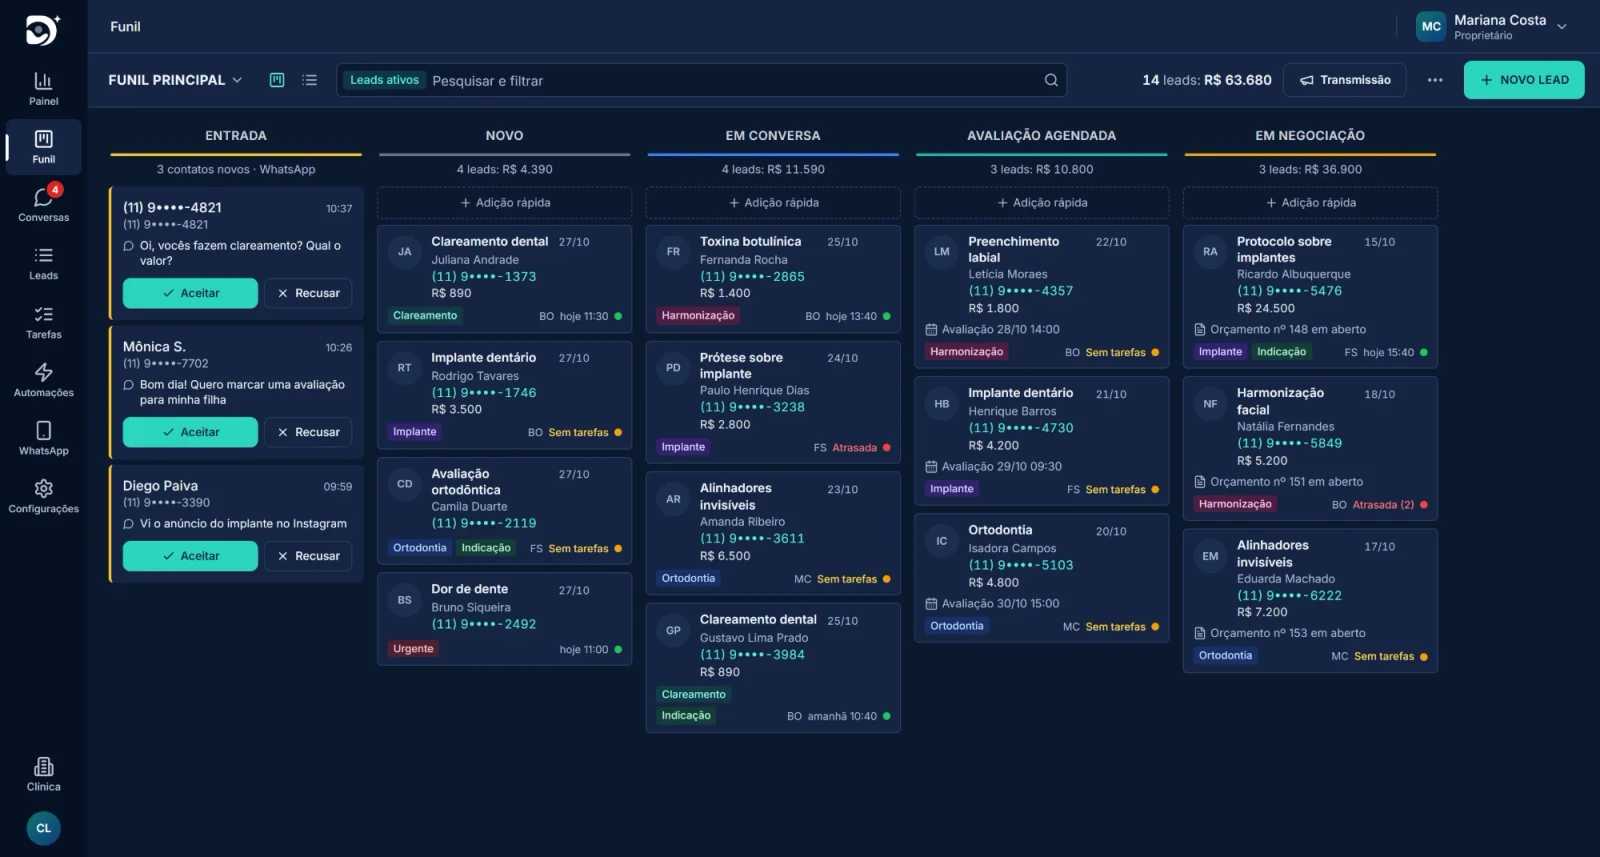Screen dimensions: 1600x857
Task: Click phone number (11) 9••••-3611
Action: click(752, 539)
